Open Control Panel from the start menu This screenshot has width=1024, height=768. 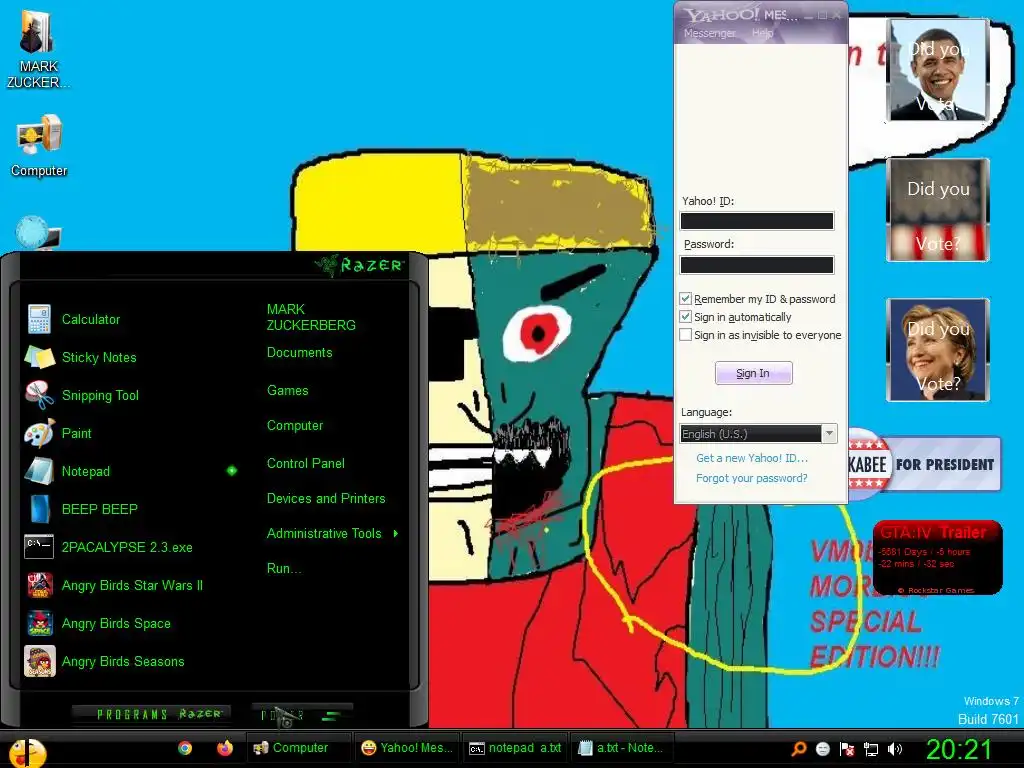[306, 464]
